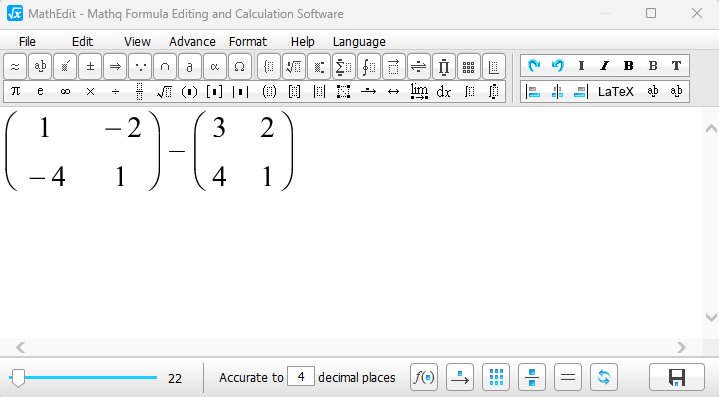Open the Advance menu

pyautogui.click(x=192, y=42)
